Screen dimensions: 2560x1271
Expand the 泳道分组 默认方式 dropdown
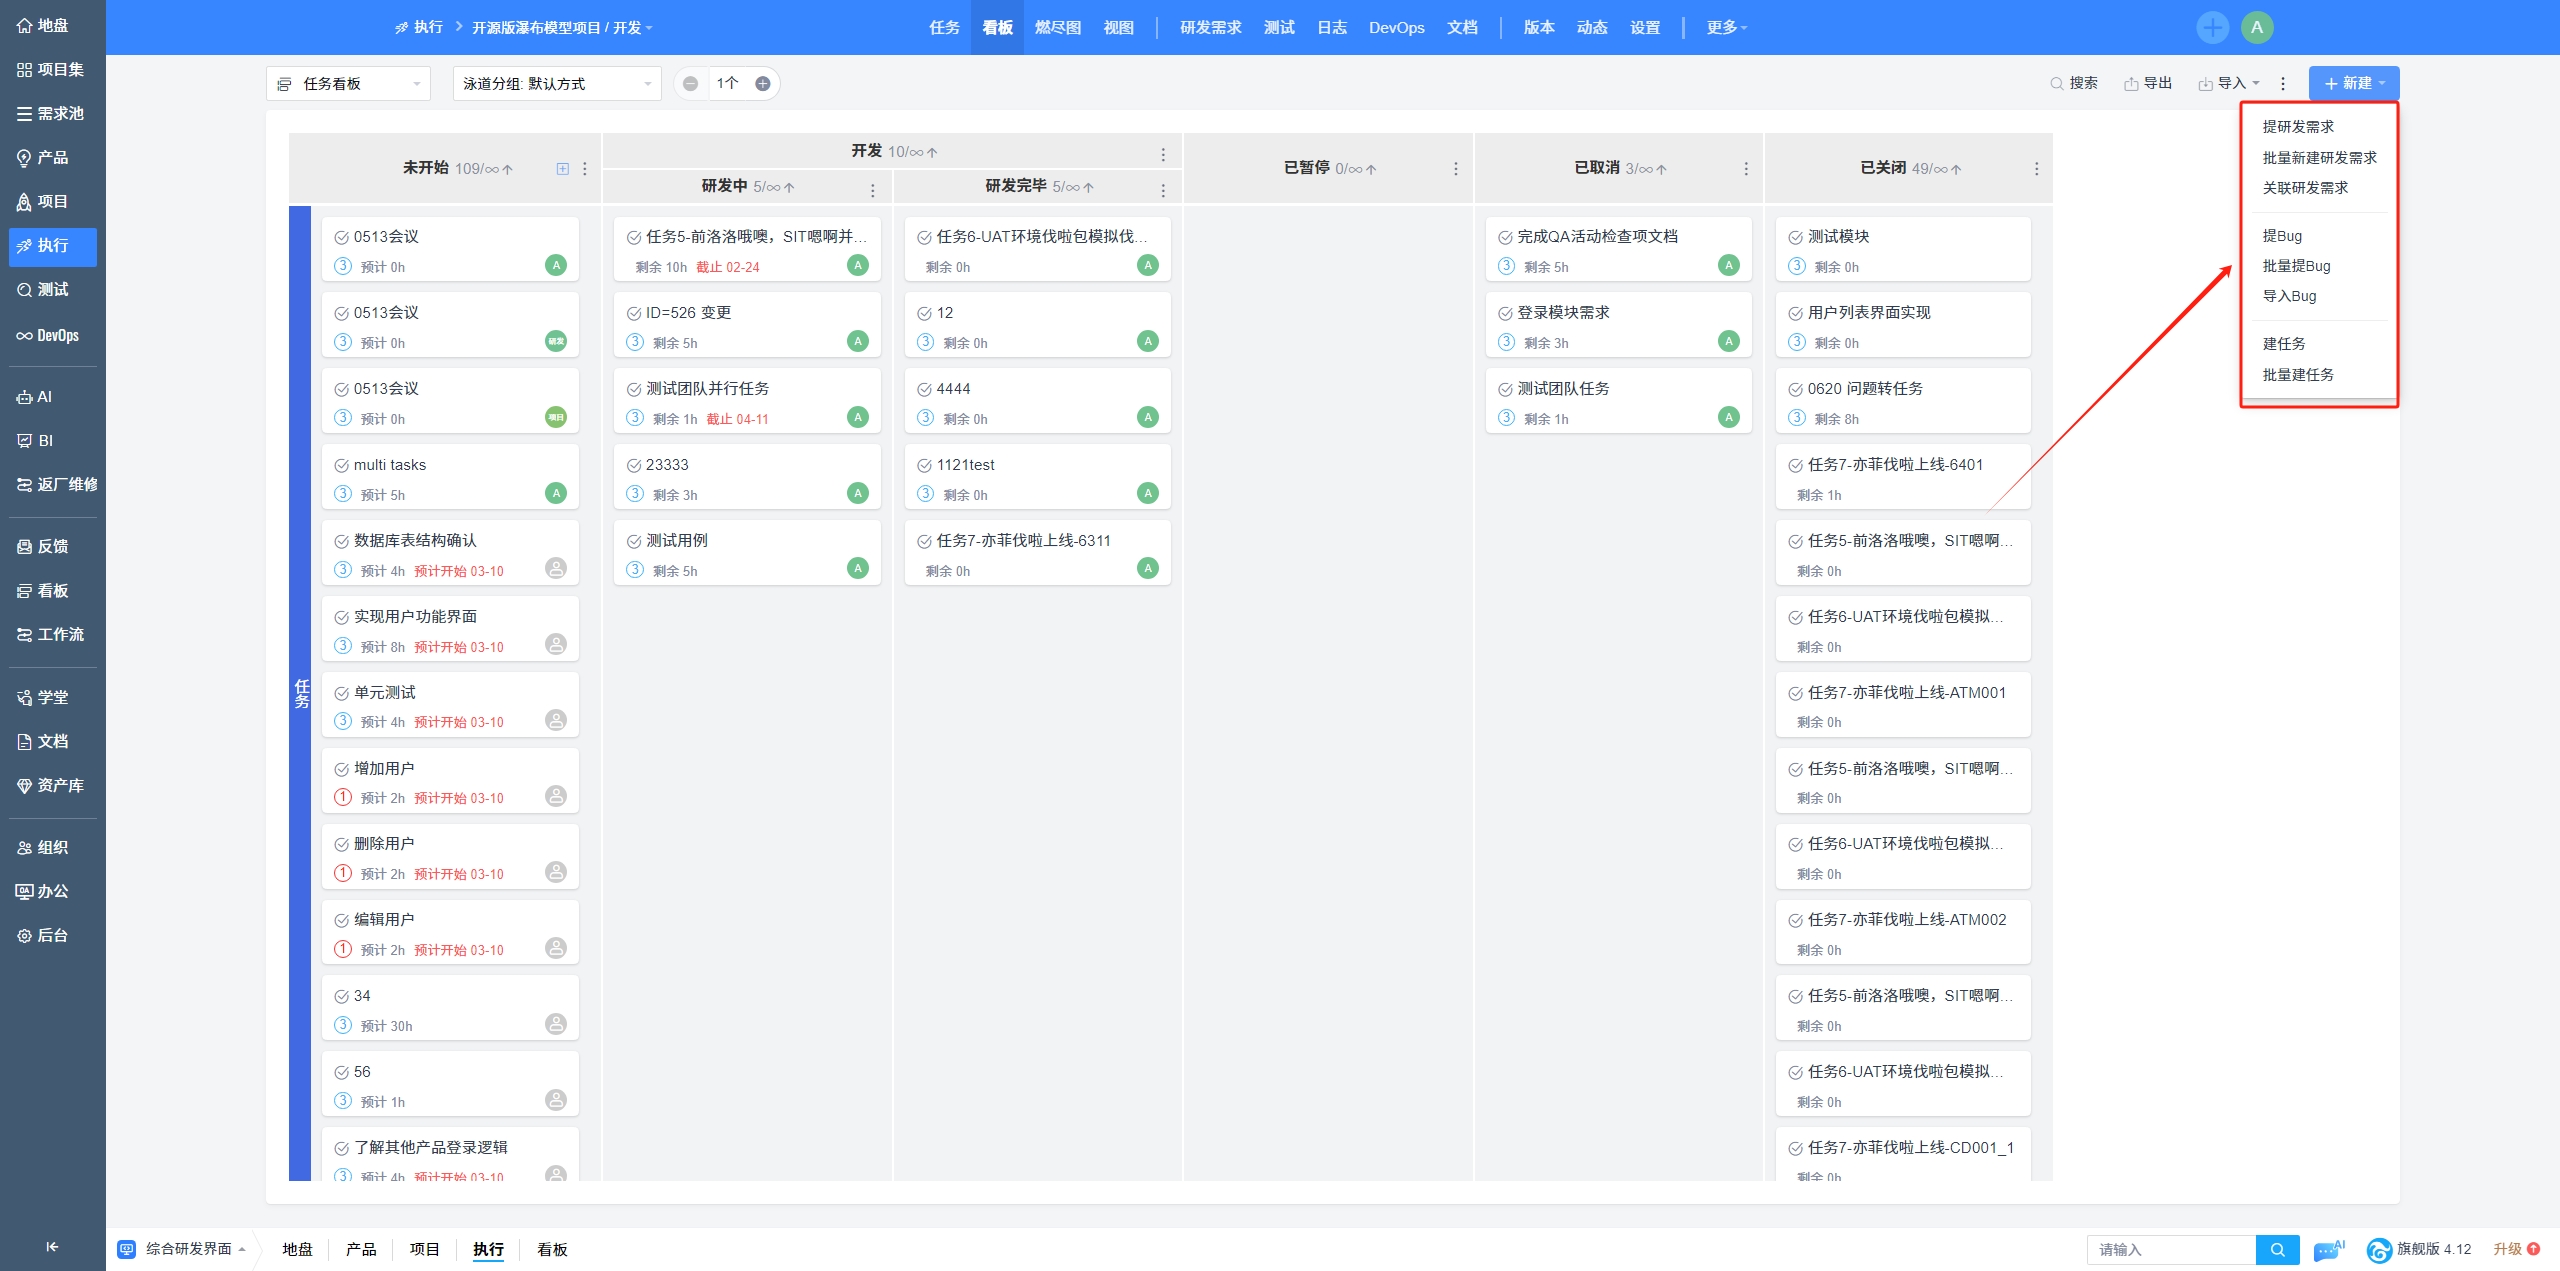click(x=556, y=84)
